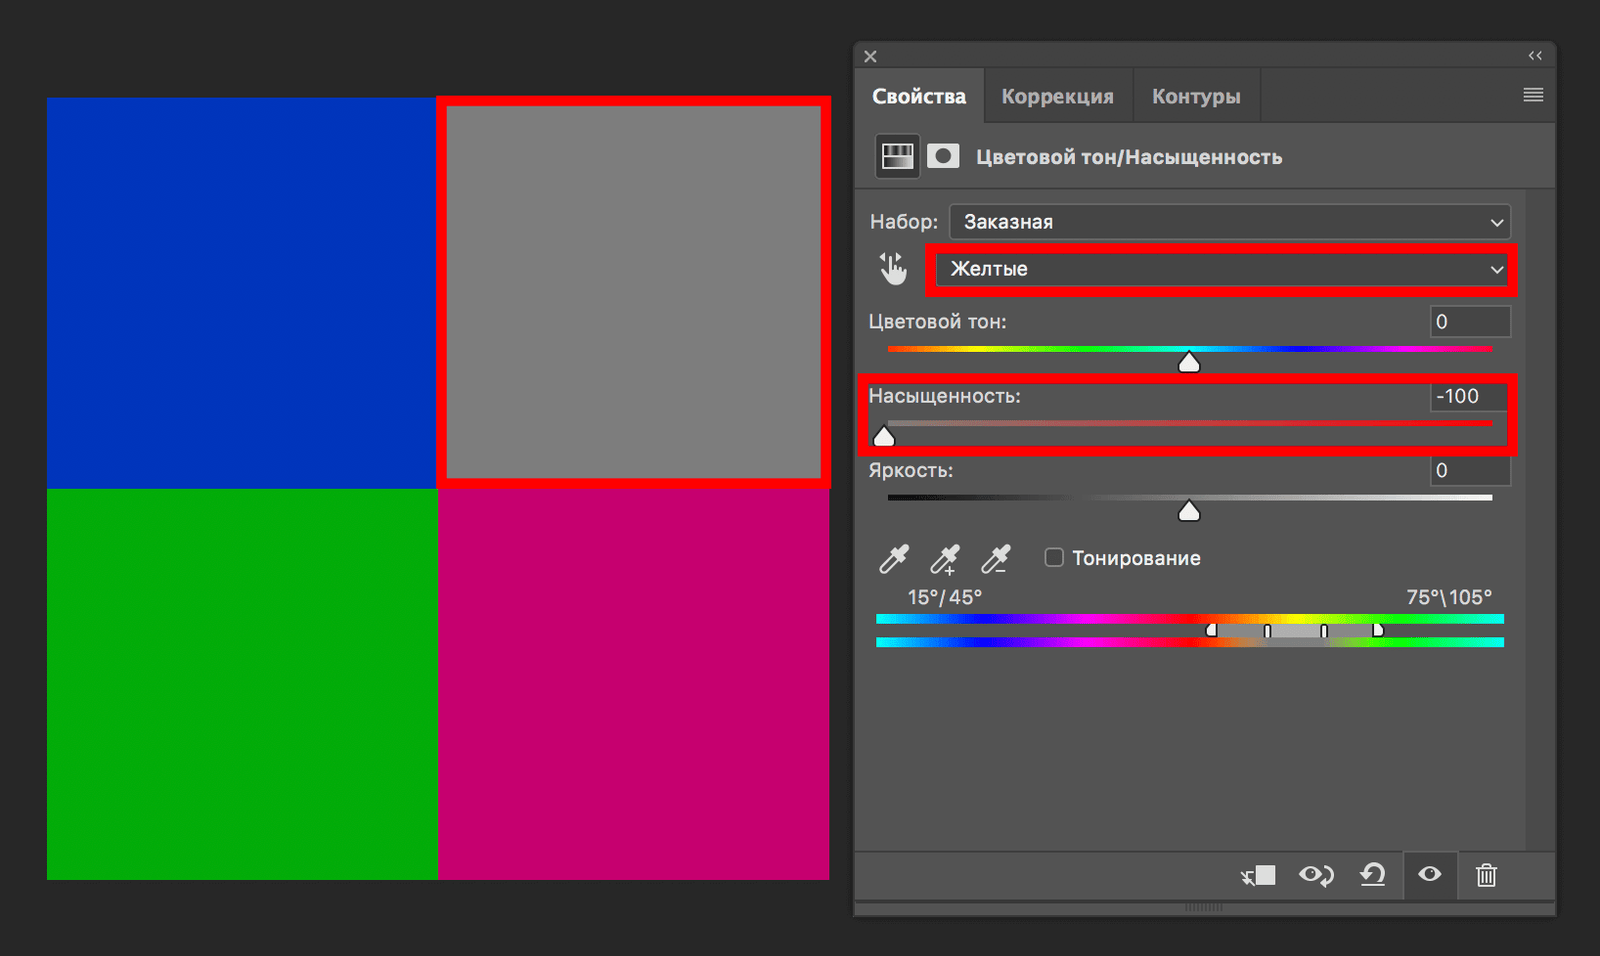Image resolution: width=1600 pixels, height=956 pixels.
Task: Click the layer mask icon
Action: tap(943, 157)
